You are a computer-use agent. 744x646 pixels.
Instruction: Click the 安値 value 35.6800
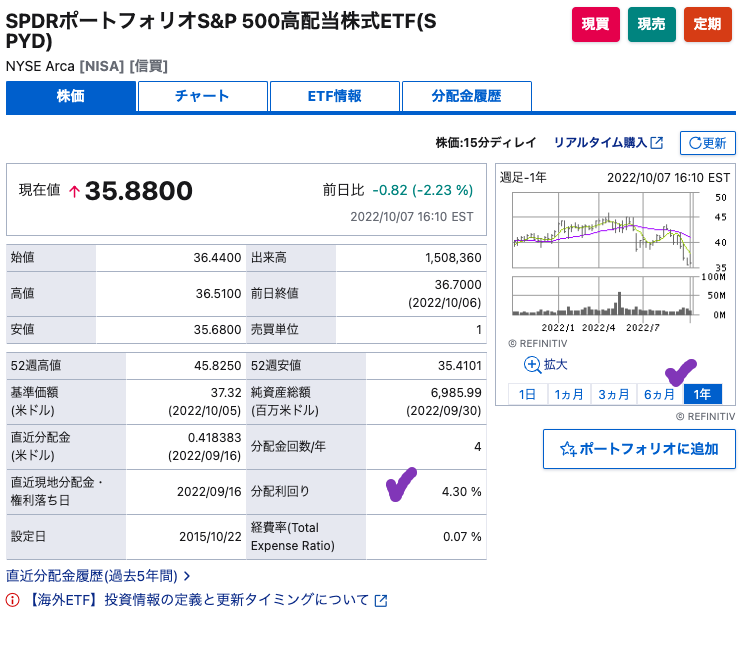[217, 329]
